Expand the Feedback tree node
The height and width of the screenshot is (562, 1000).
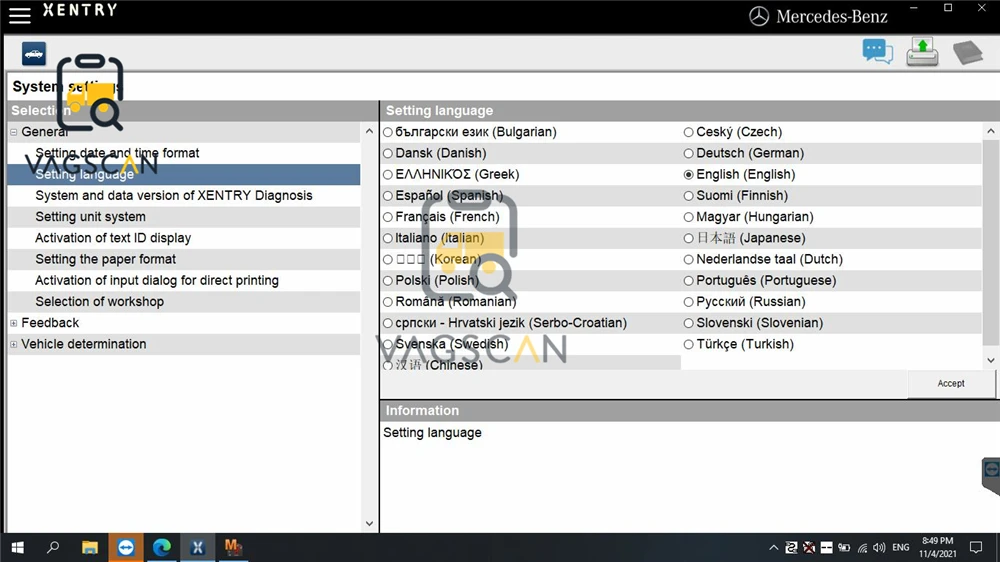tap(13, 323)
